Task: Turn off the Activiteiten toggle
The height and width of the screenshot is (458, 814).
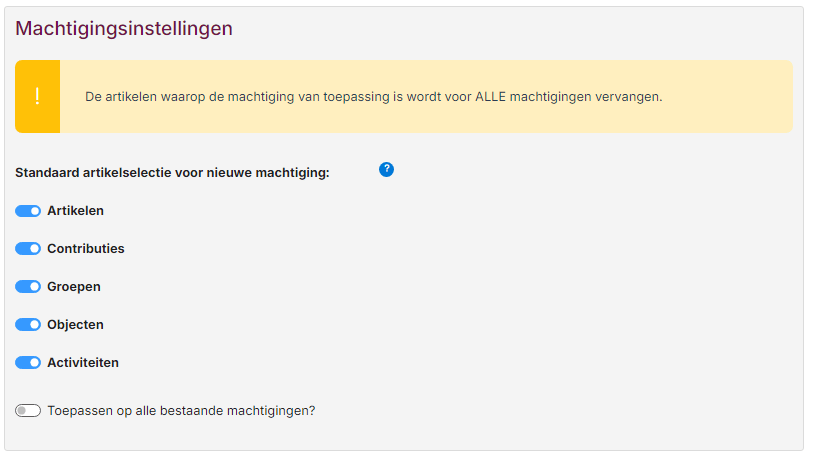Action: point(28,362)
